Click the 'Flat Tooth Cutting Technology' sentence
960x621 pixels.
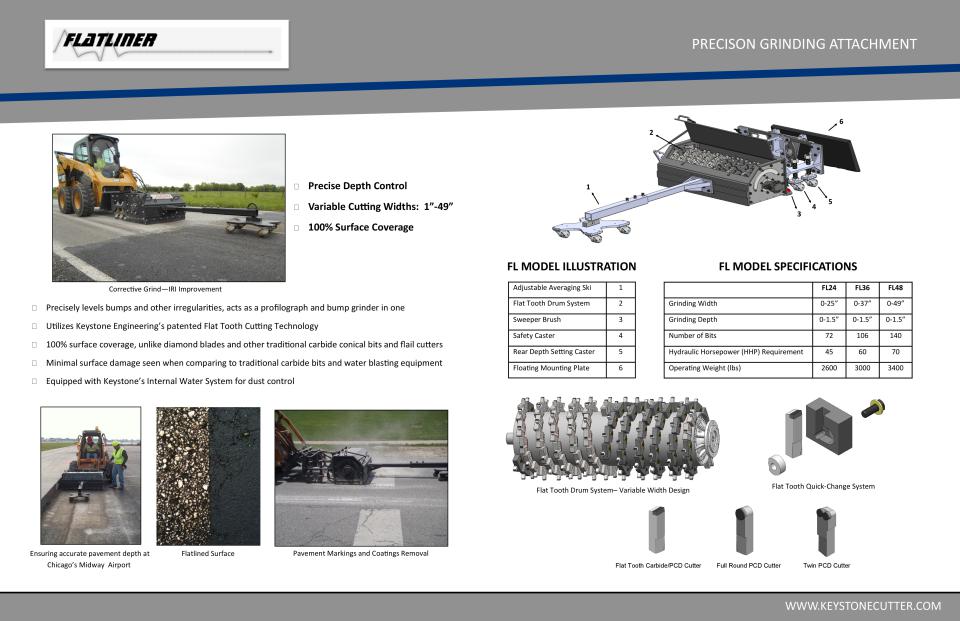click(182, 326)
